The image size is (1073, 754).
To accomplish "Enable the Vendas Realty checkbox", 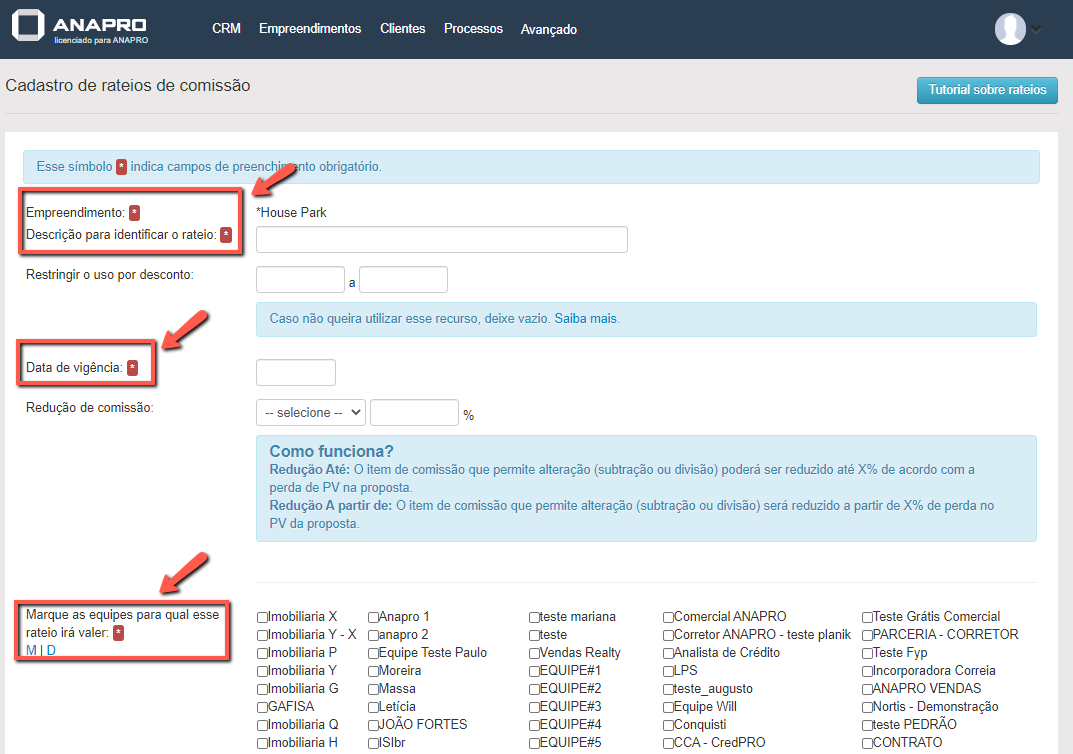I will coord(534,653).
